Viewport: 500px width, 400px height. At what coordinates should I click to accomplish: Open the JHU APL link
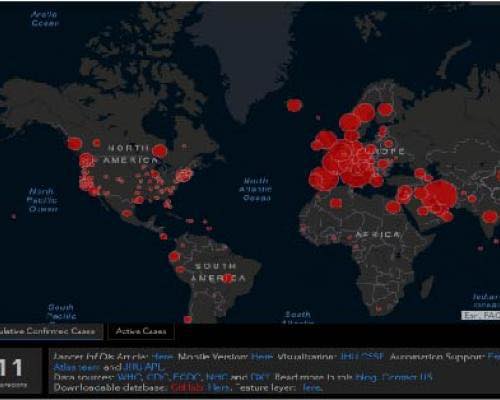[x=143, y=367]
